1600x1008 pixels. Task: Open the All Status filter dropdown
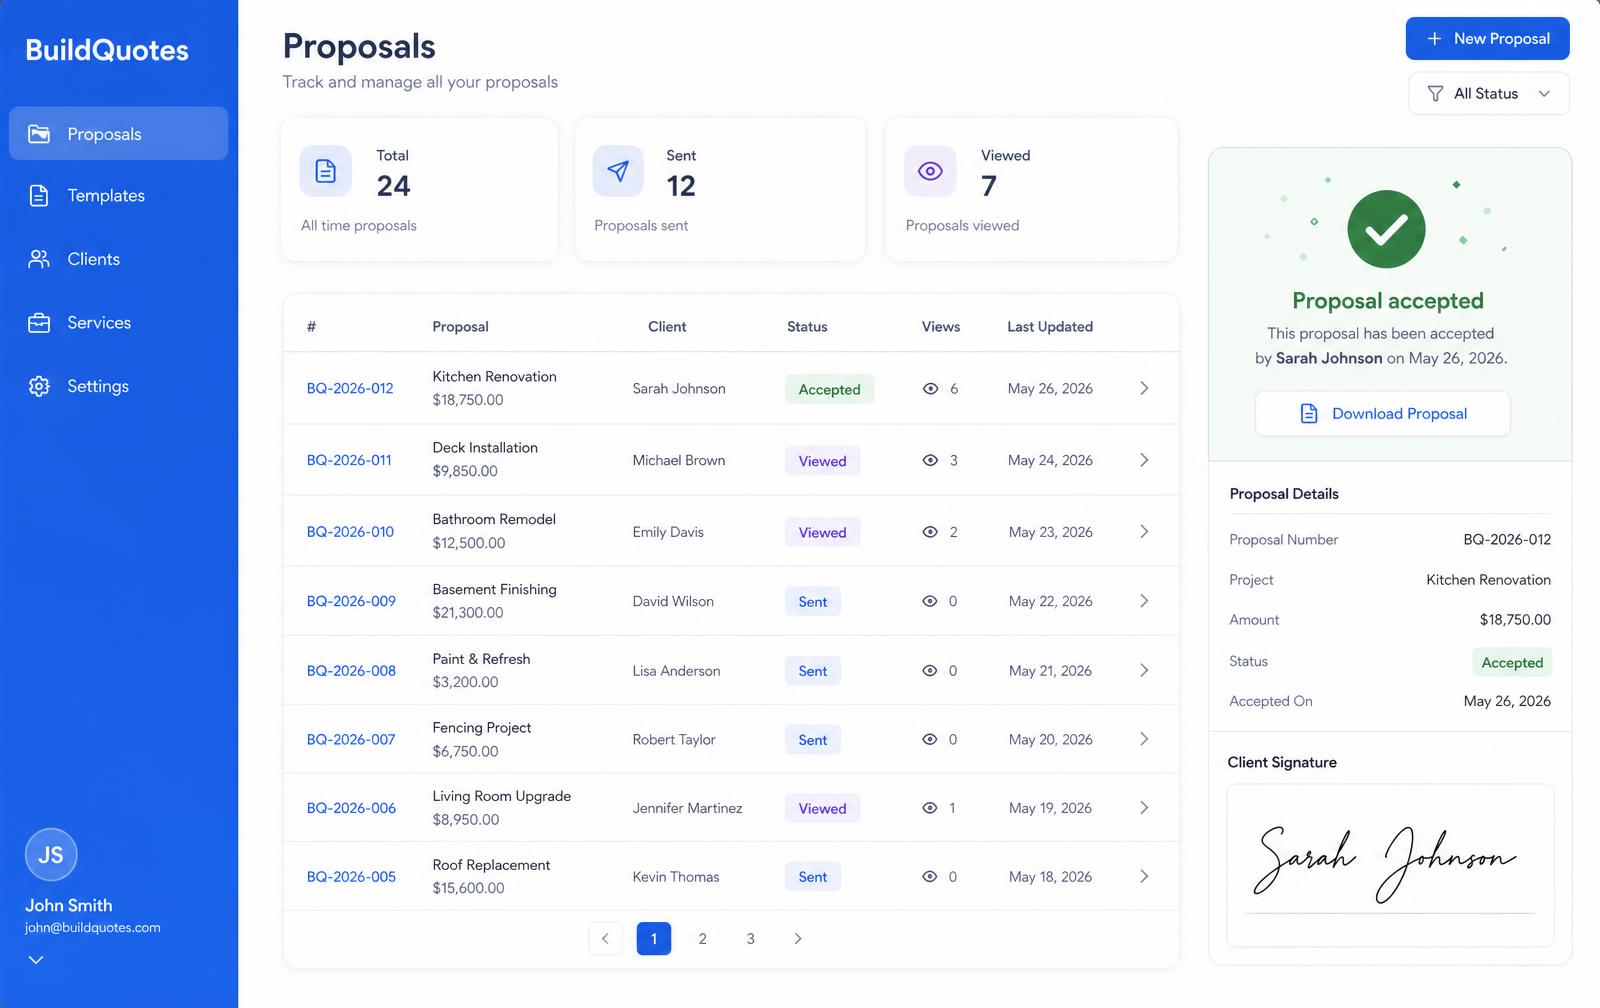click(x=1489, y=93)
